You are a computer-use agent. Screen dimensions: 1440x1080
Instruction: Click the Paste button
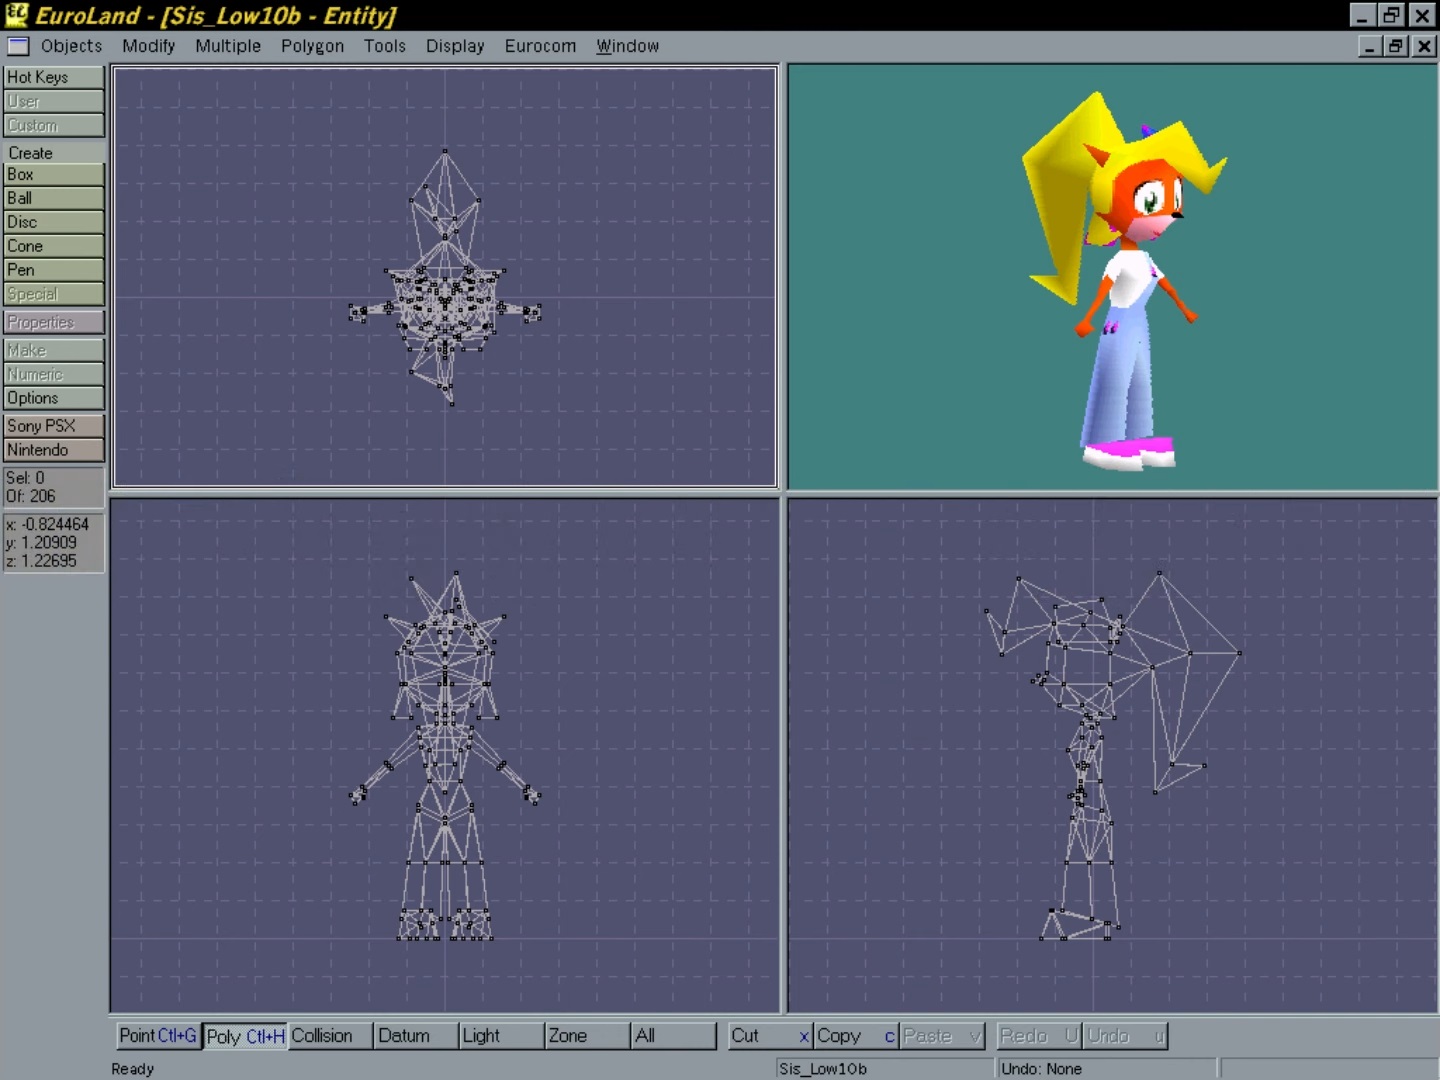tap(942, 1036)
